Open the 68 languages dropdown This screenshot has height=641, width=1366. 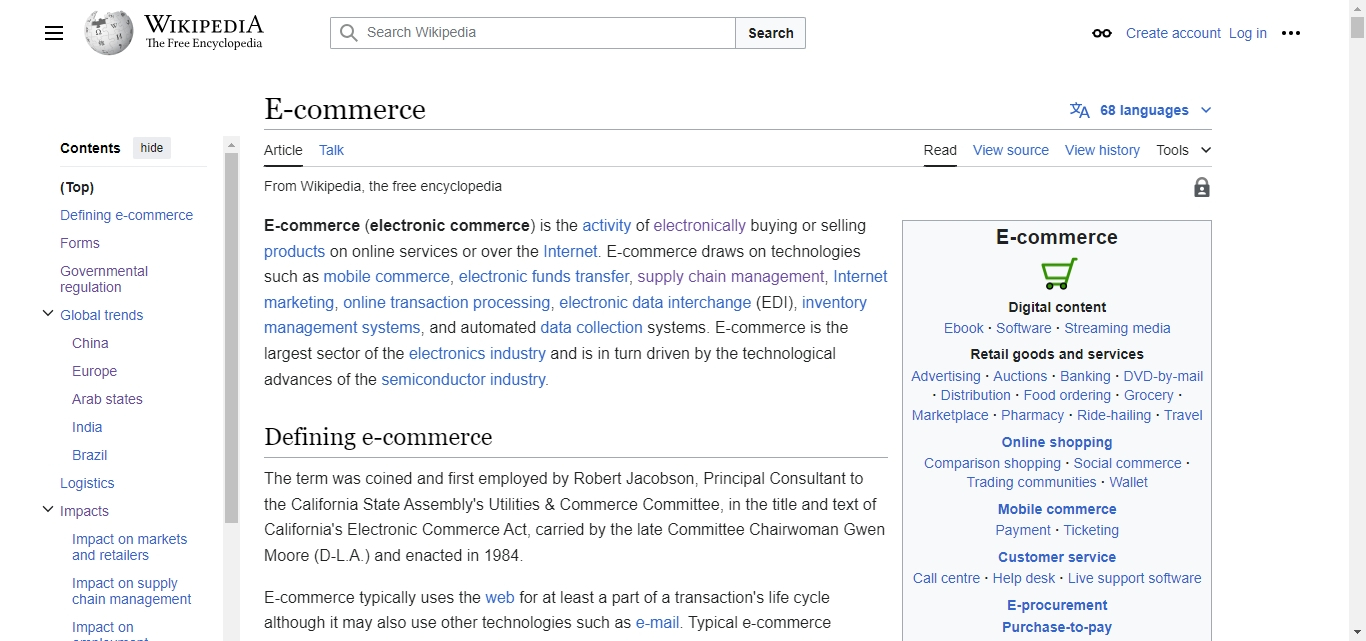(1141, 110)
